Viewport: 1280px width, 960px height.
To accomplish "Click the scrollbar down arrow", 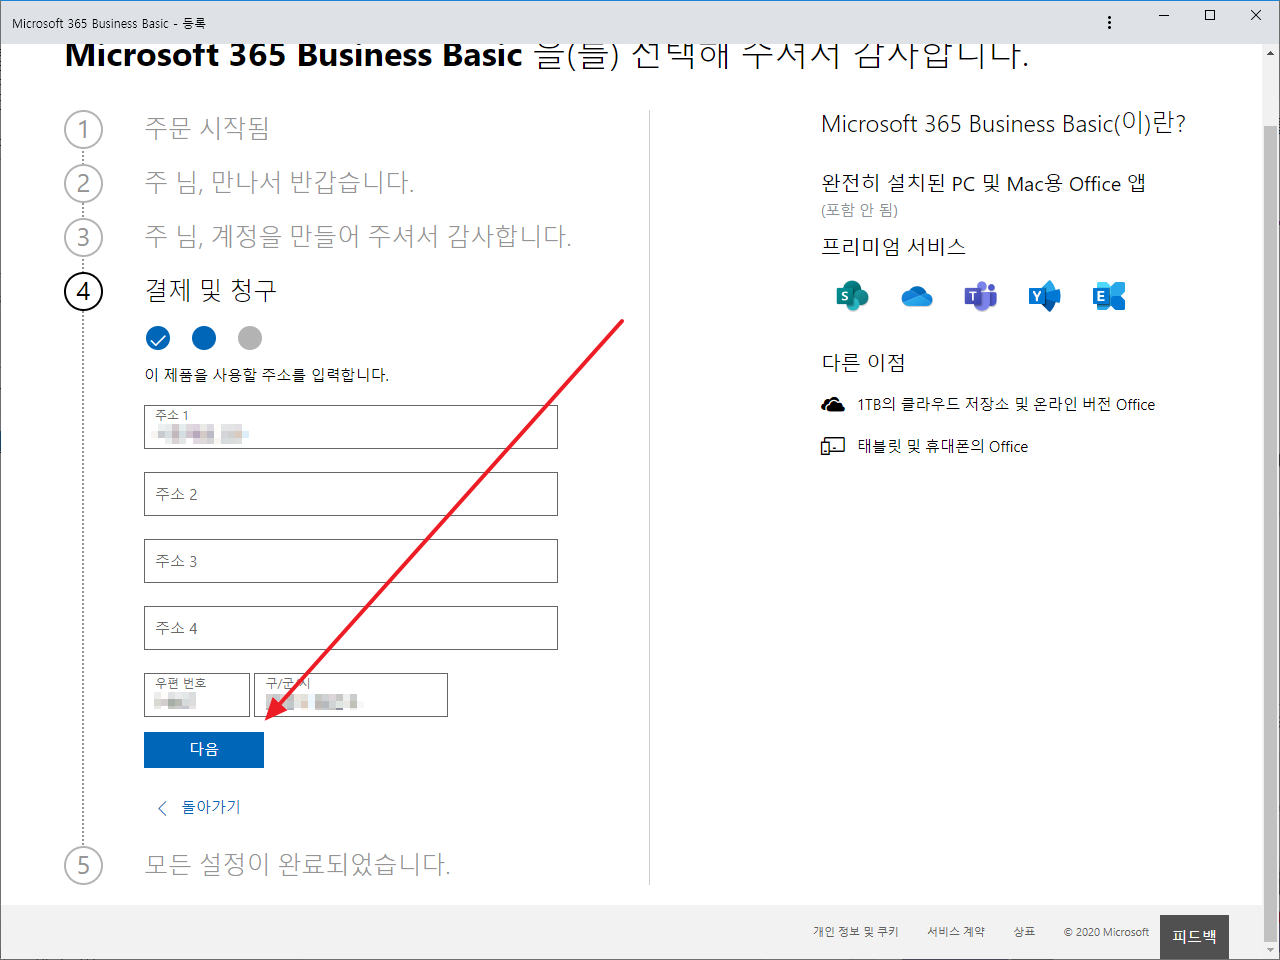I will tap(1270, 950).
